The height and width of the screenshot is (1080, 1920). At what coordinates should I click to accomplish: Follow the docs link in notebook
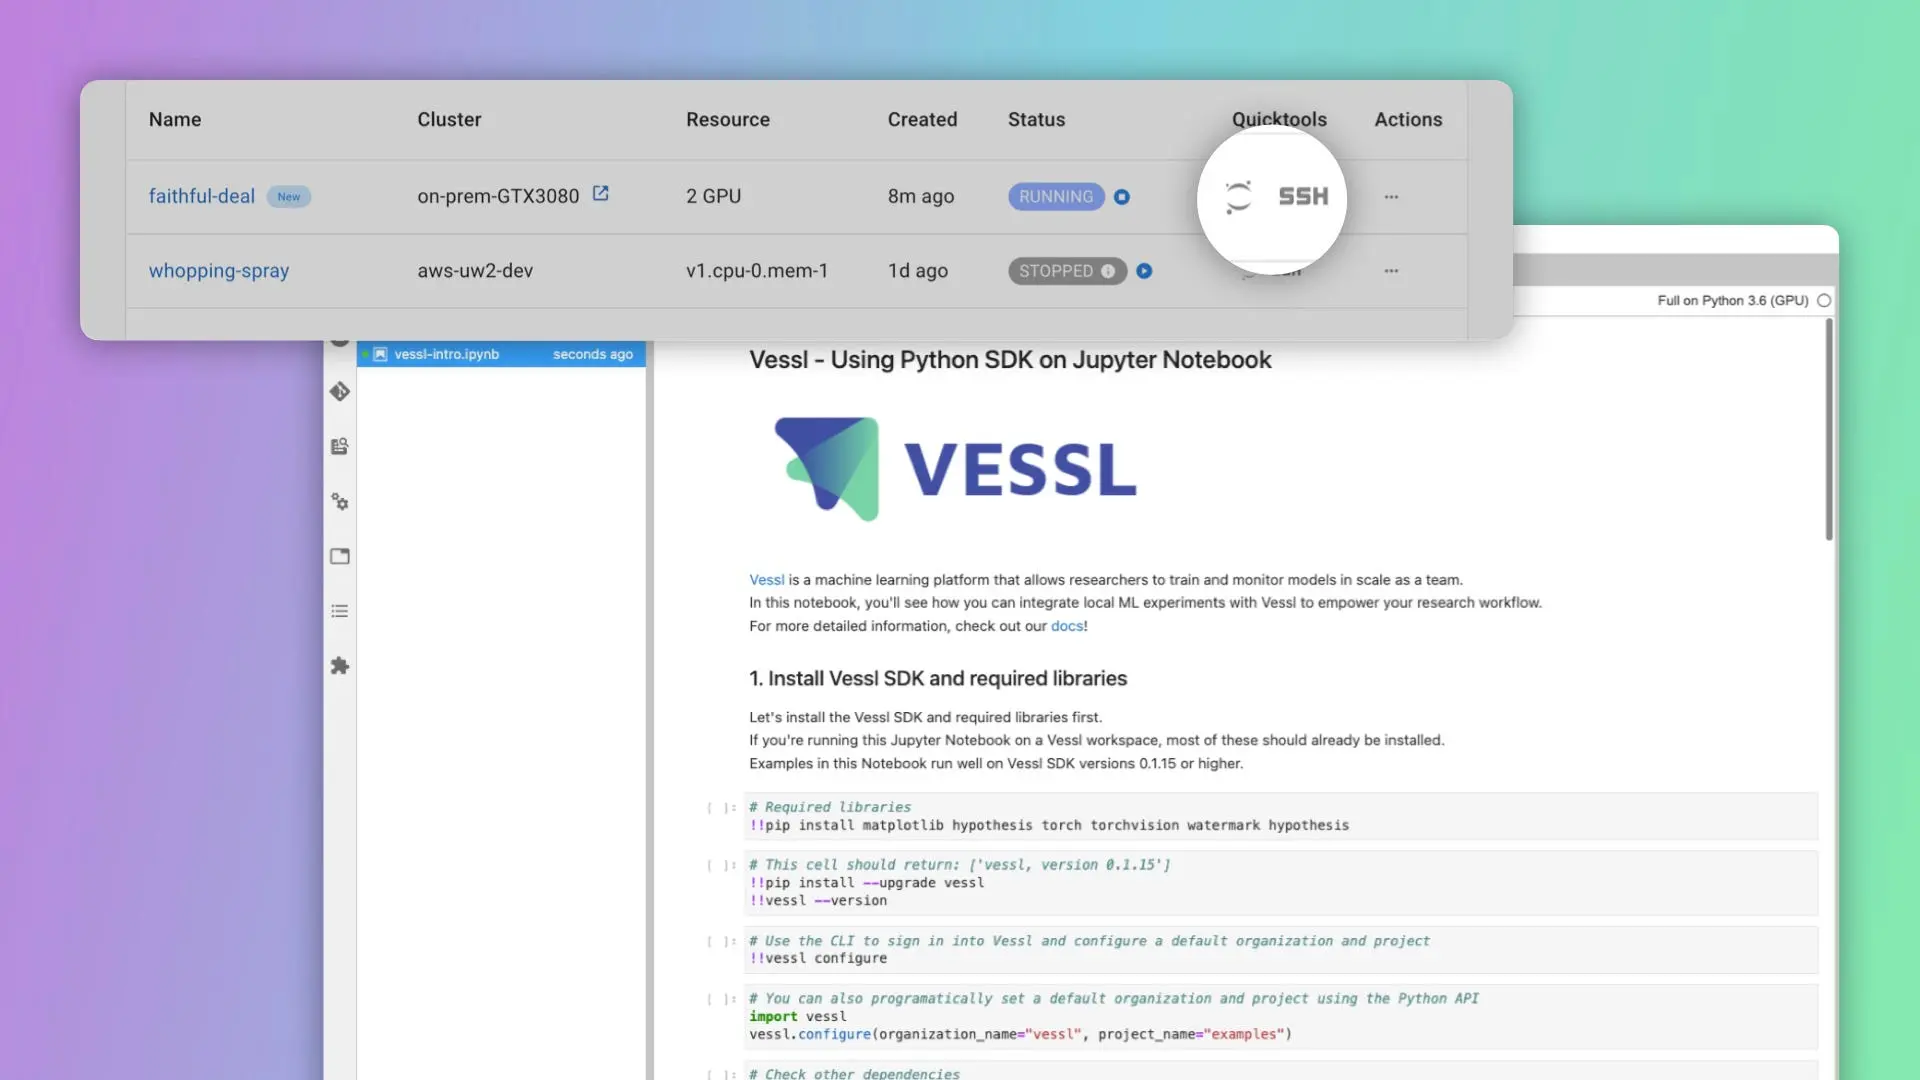pos(1066,626)
